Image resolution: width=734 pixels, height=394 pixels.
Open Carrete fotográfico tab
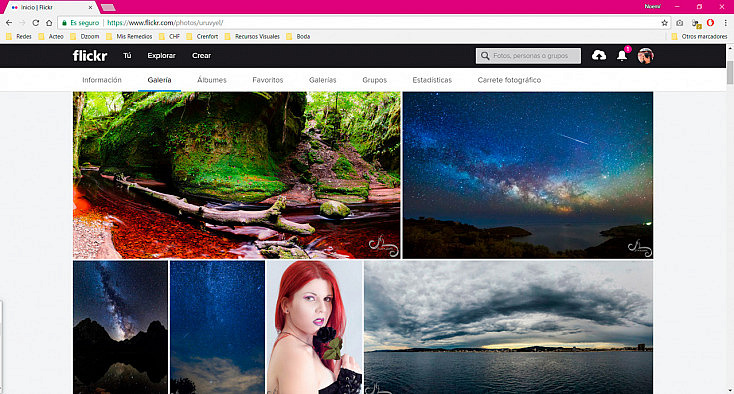[x=509, y=80]
